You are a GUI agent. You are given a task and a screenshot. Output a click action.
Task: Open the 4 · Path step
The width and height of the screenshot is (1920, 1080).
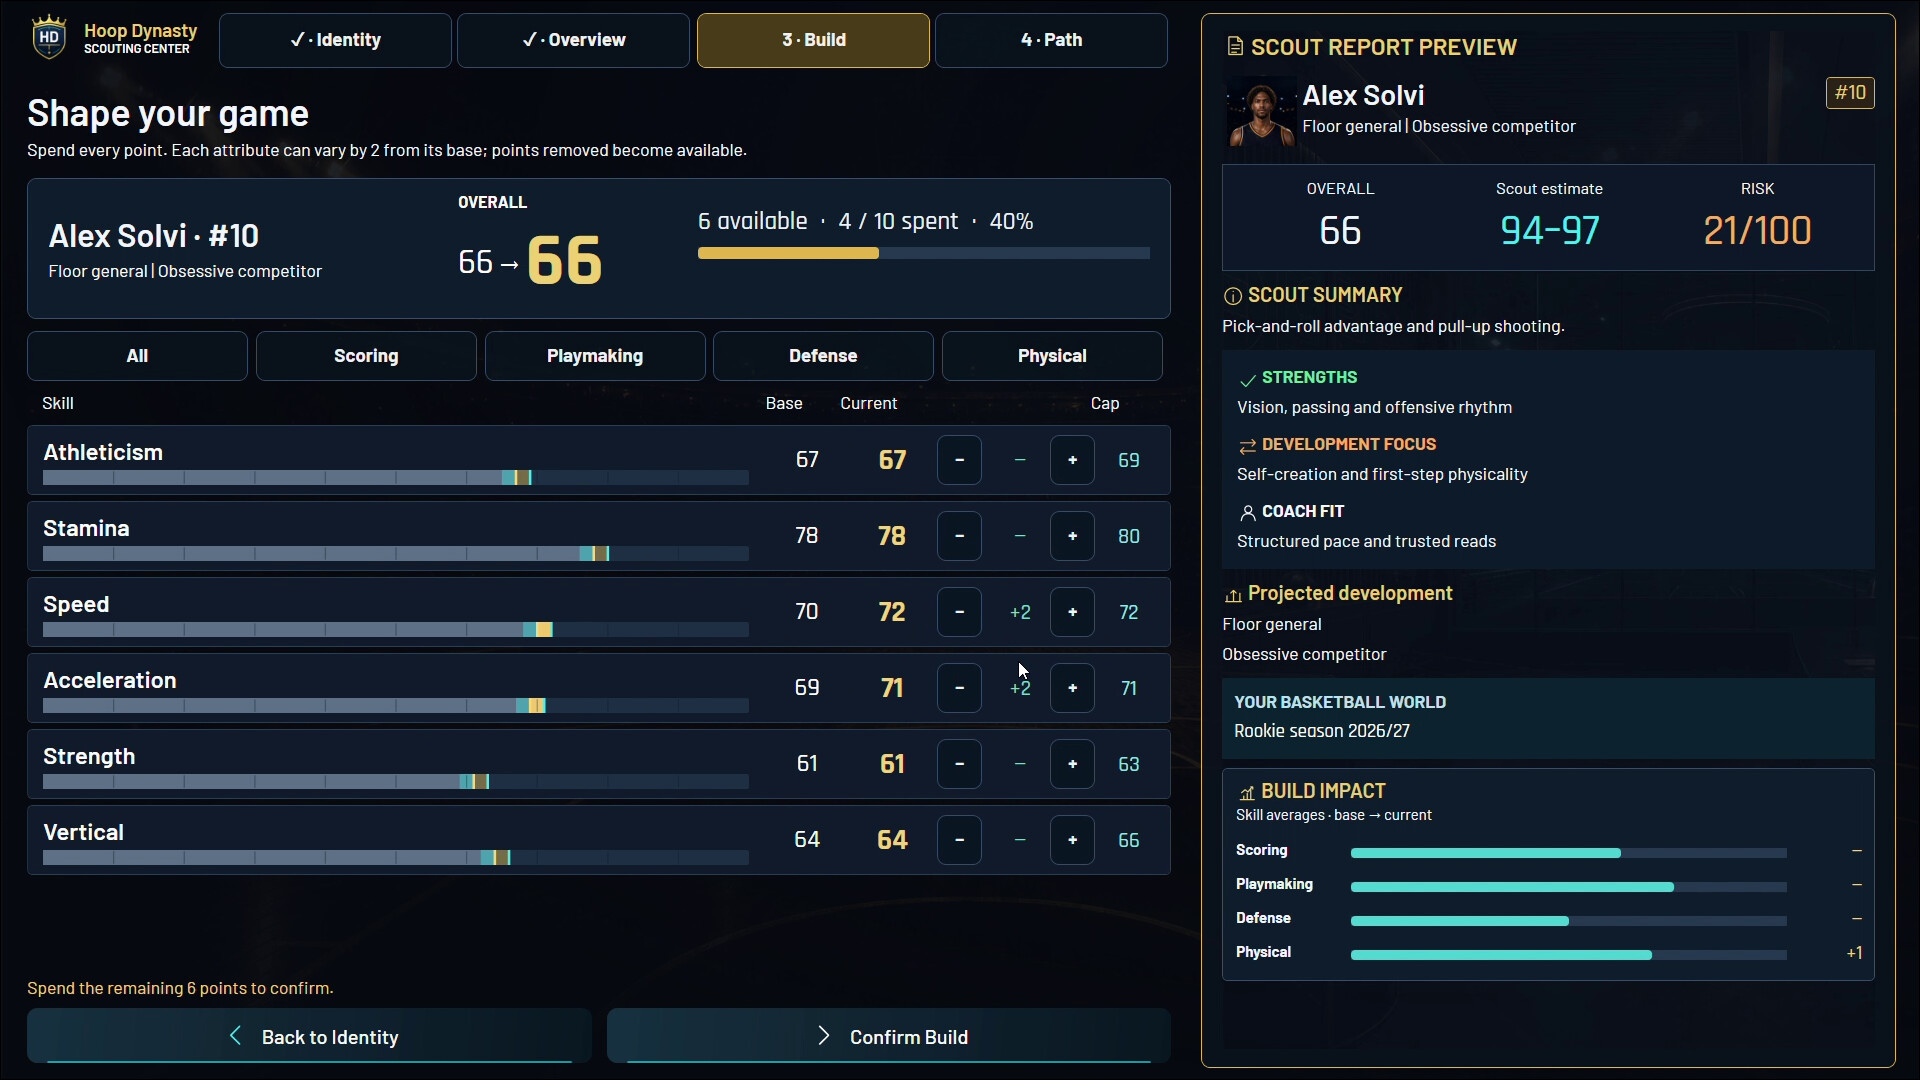[1051, 40]
